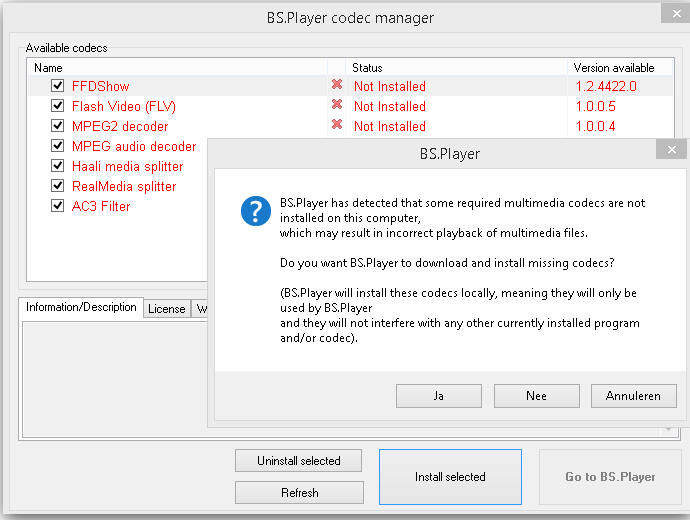This screenshot has width=690, height=520.
Task: Click the Install selected button
Action: [450, 477]
